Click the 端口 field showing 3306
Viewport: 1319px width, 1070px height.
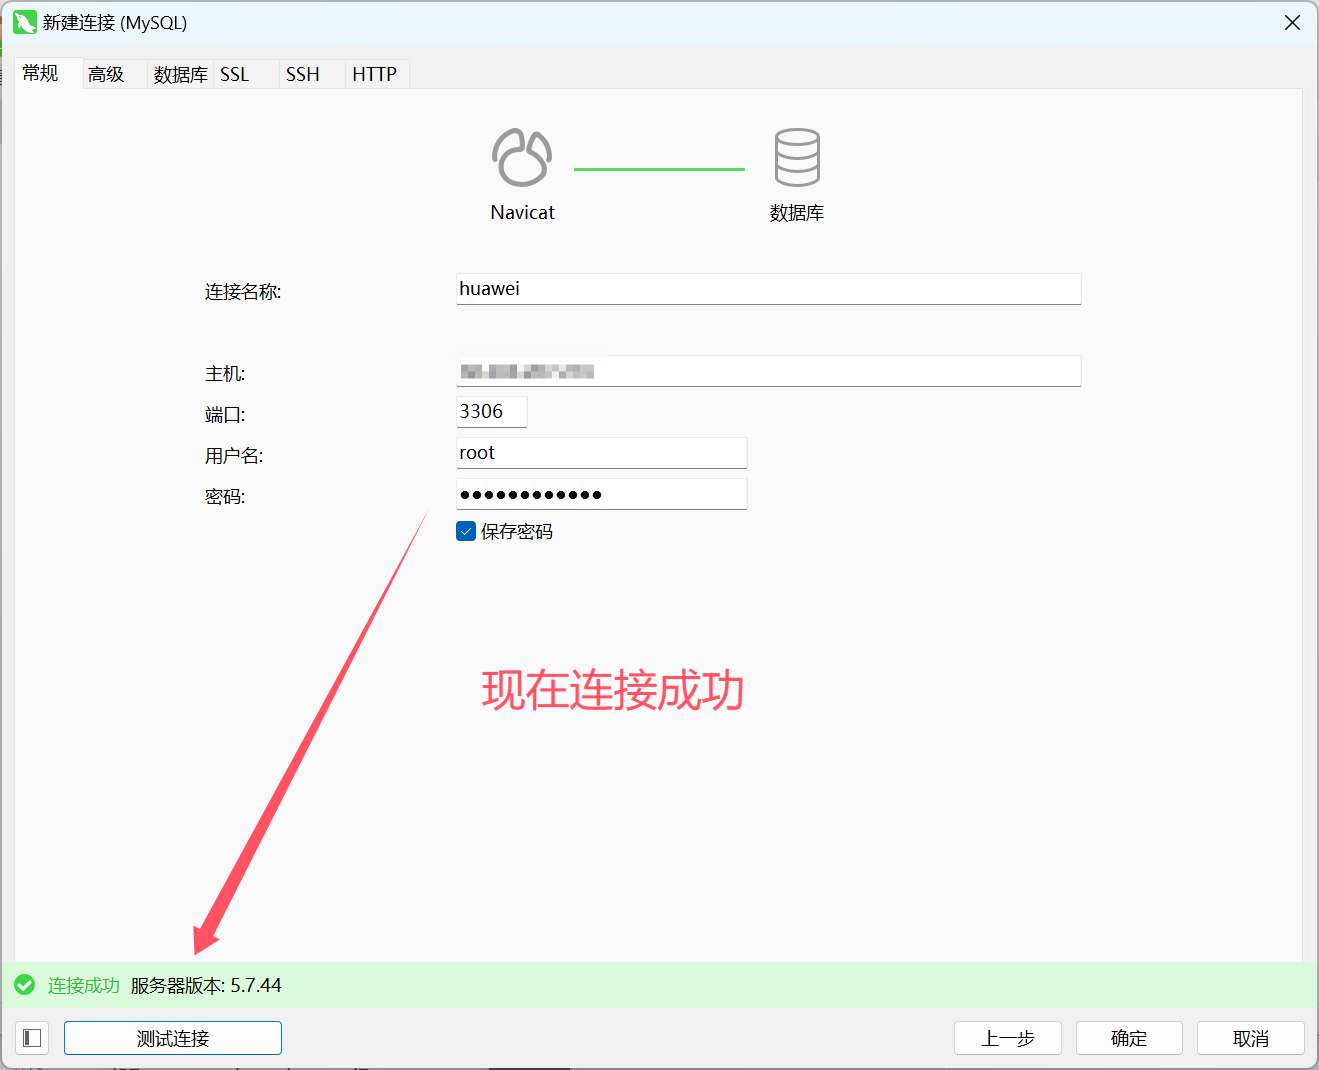tap(492, 412)
